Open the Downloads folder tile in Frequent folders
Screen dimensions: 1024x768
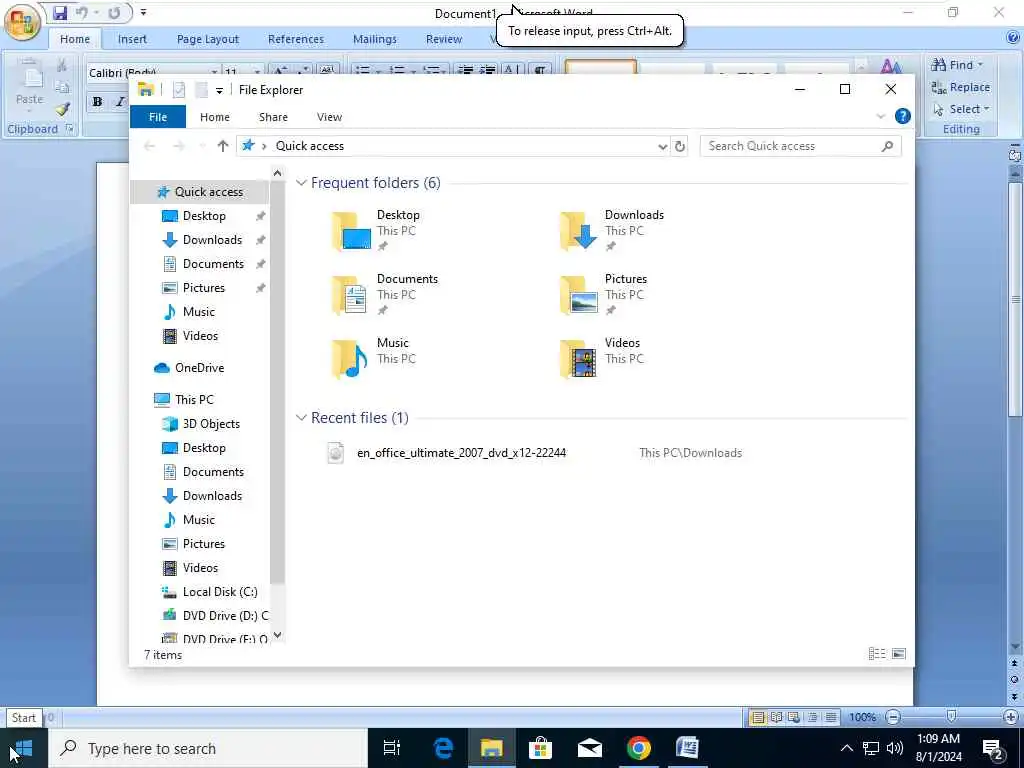611,231
